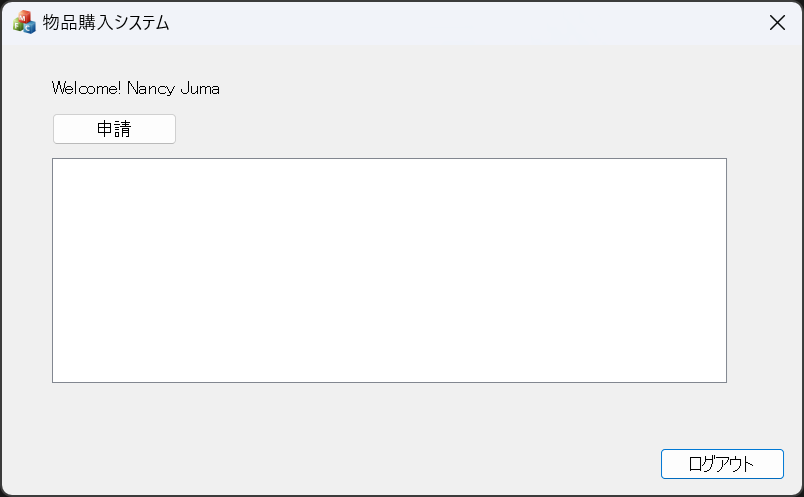Image resolution: width=804 pixels, height=497 pixels.
Task: Close the 物品購入システム window
Action: click(777, 23)
